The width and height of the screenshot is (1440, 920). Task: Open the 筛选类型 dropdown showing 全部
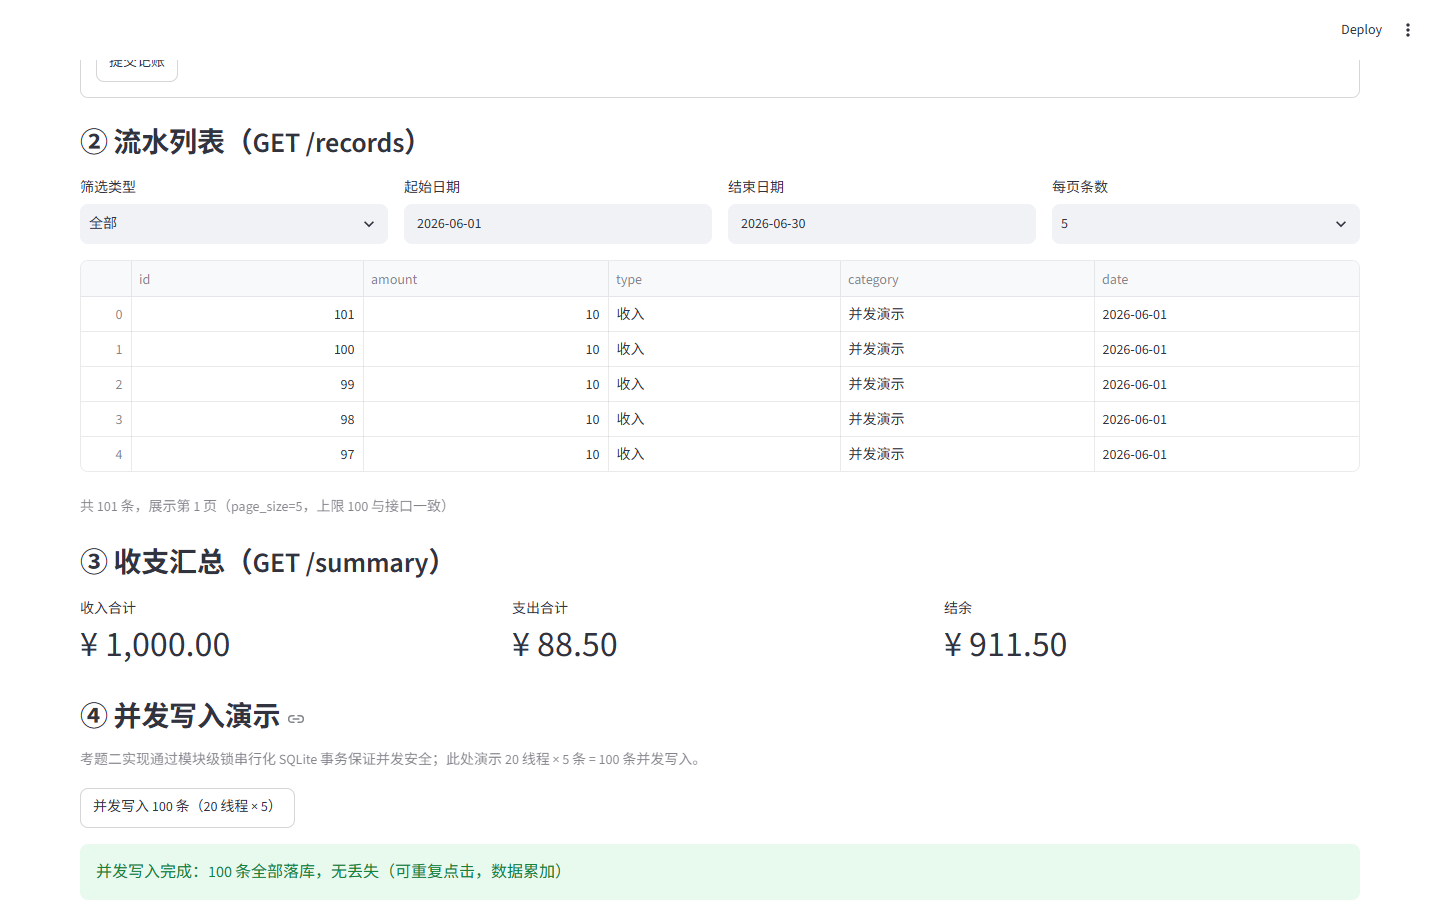(234, 224)
